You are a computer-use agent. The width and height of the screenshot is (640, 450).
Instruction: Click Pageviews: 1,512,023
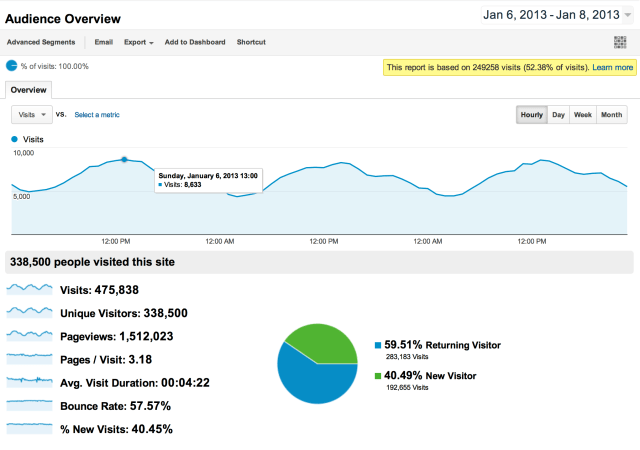pos(117,336)
